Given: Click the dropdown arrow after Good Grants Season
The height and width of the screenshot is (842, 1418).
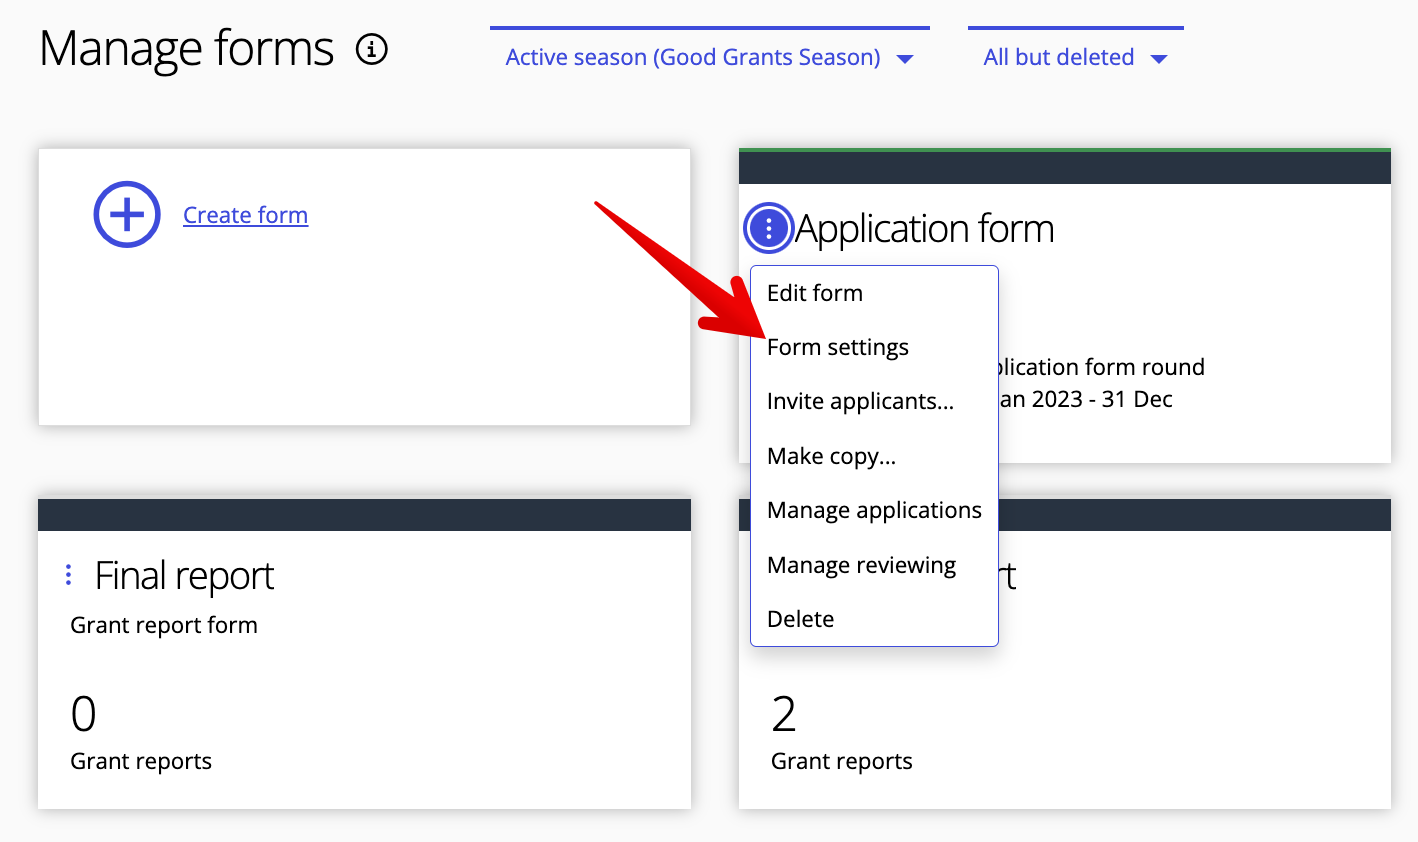Looking at the screenshot, I should tap(905, 59).
